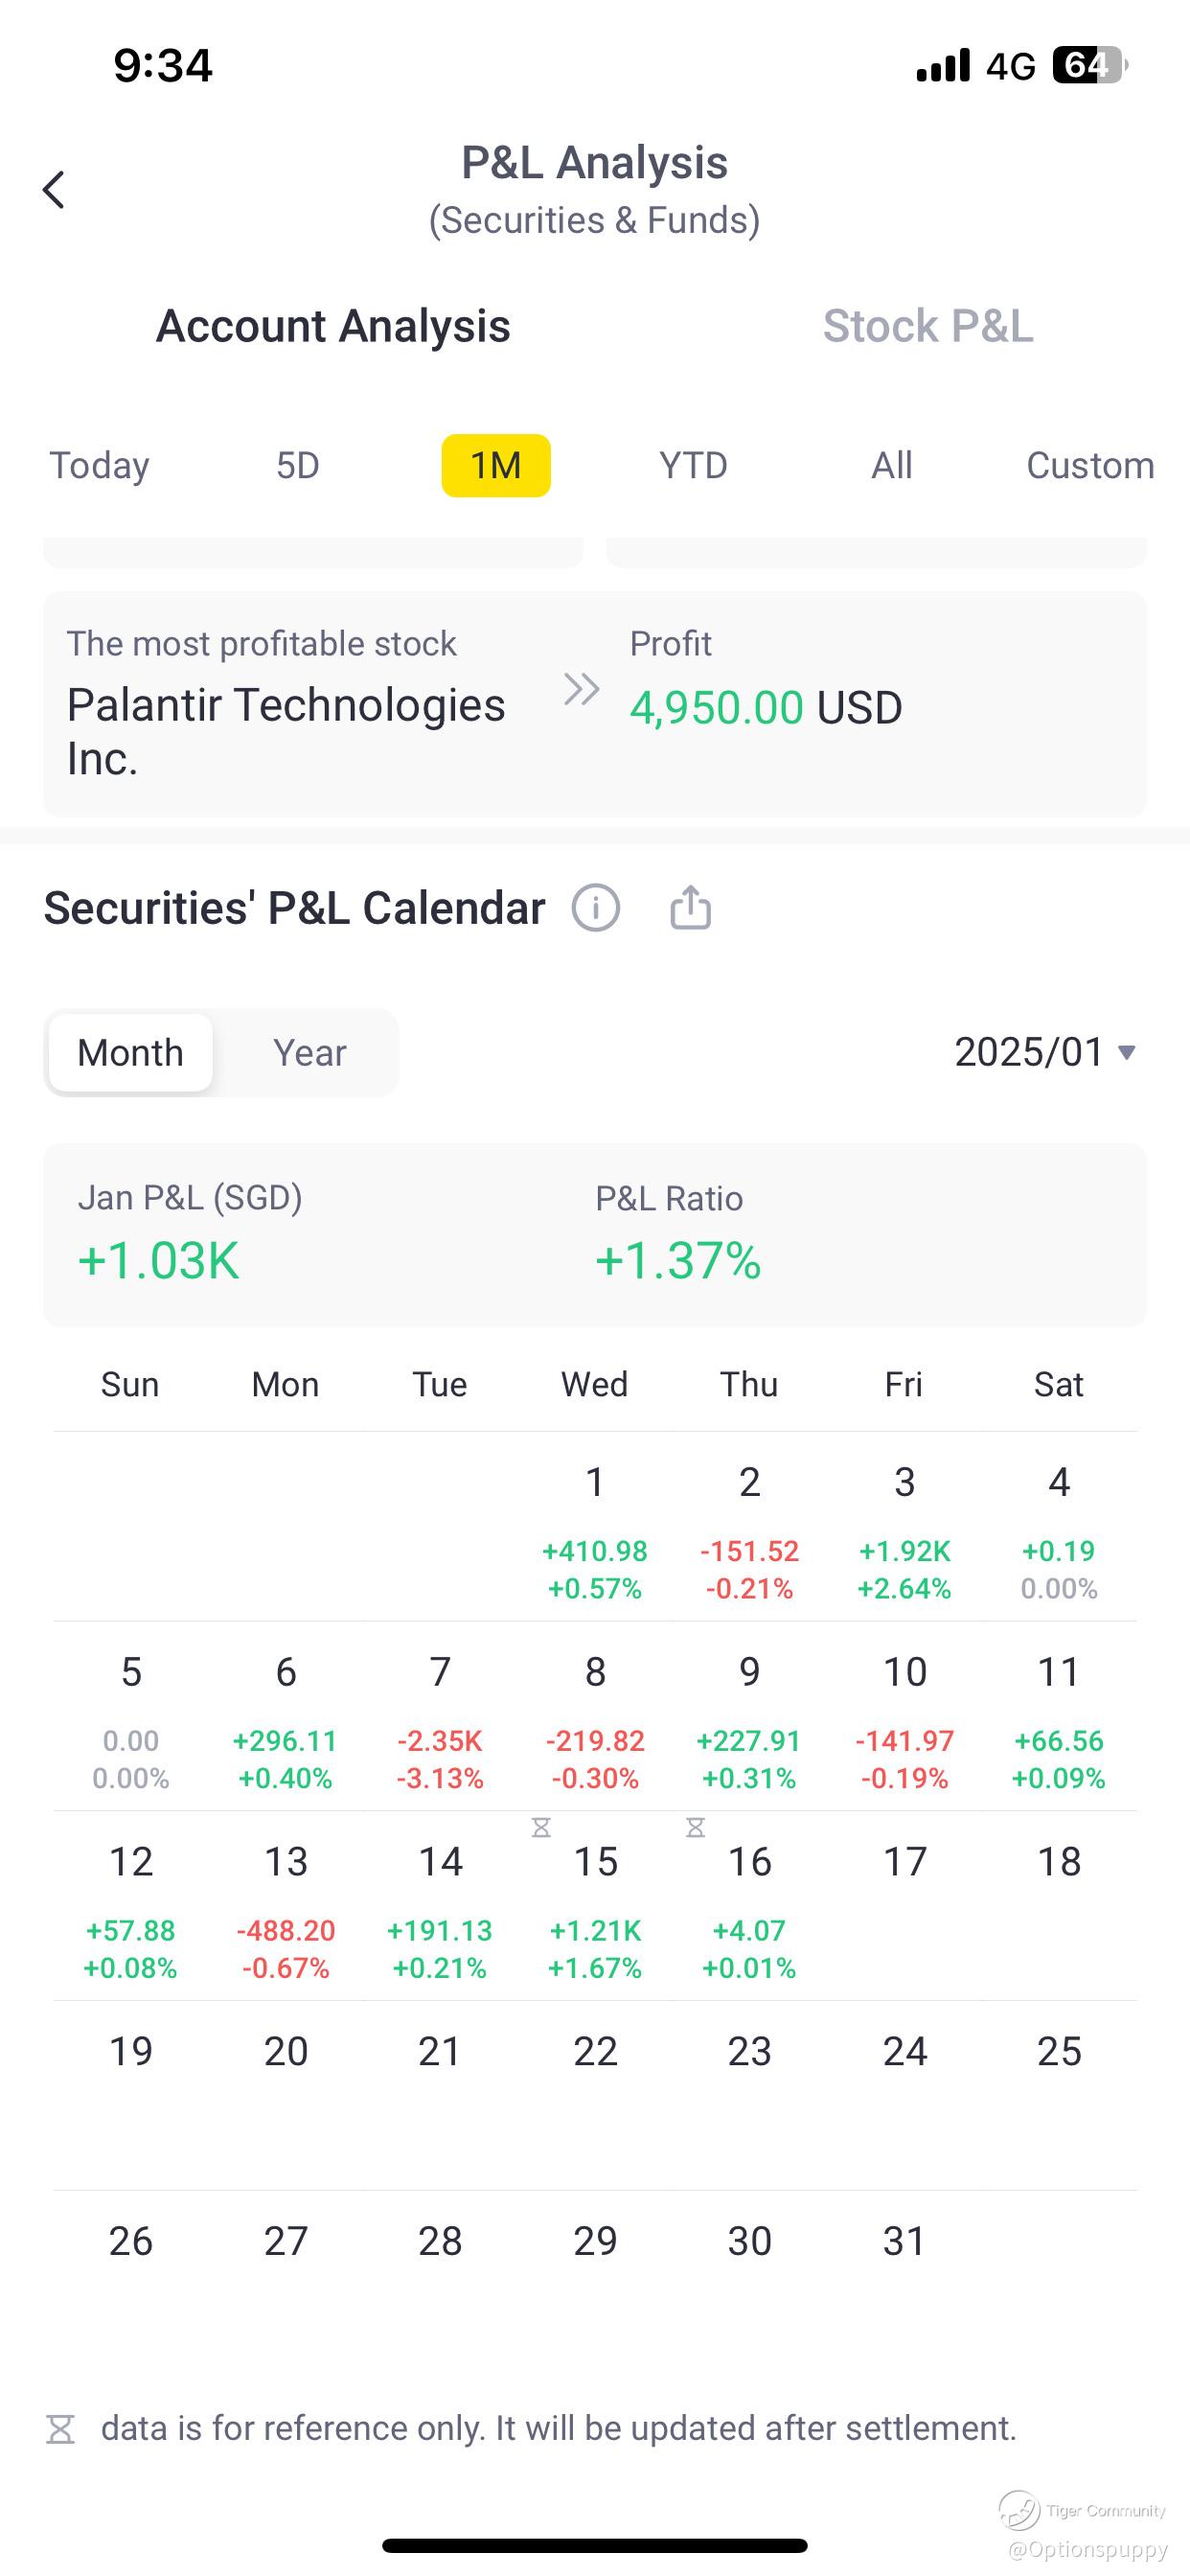Tap the back arrow icon
The height and width of the screenshot is (2576, 1190).
click(x=54, y=189)
